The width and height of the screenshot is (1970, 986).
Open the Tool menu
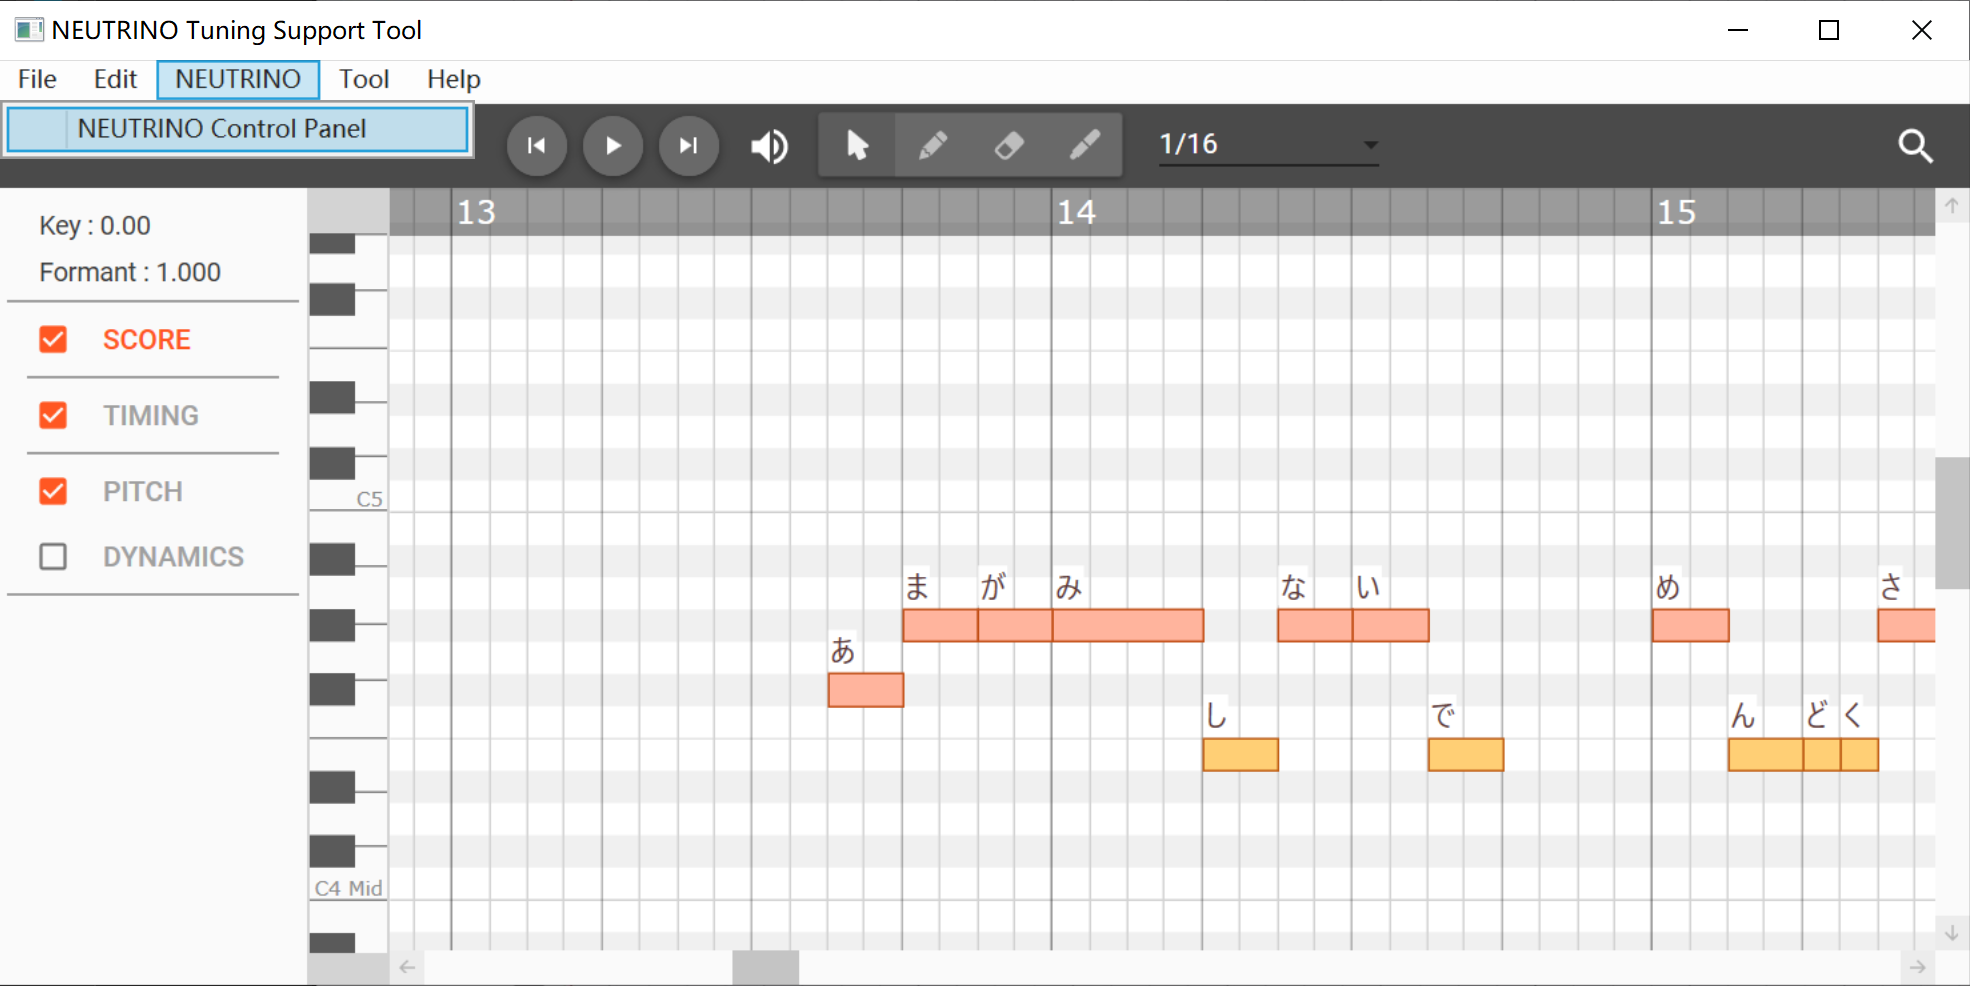click(363, 79)
